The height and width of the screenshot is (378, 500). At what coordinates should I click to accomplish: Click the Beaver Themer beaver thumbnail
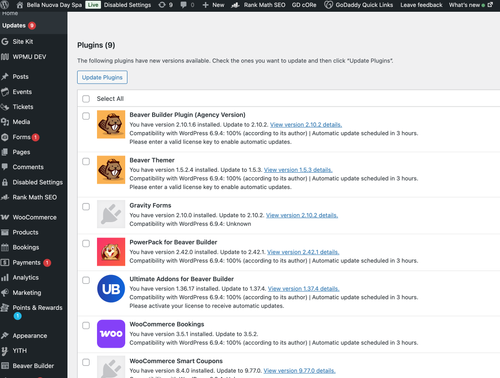[x=111, y=170]
